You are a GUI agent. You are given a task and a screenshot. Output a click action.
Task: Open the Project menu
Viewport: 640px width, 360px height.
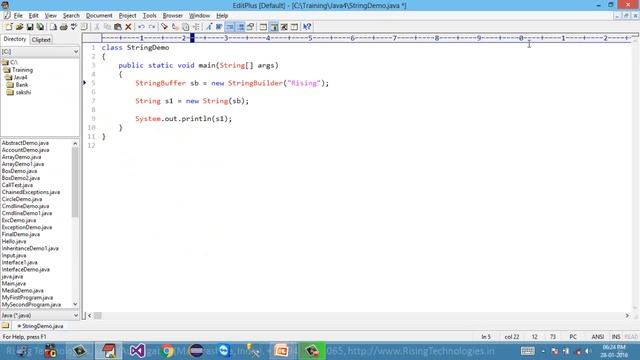127,16
